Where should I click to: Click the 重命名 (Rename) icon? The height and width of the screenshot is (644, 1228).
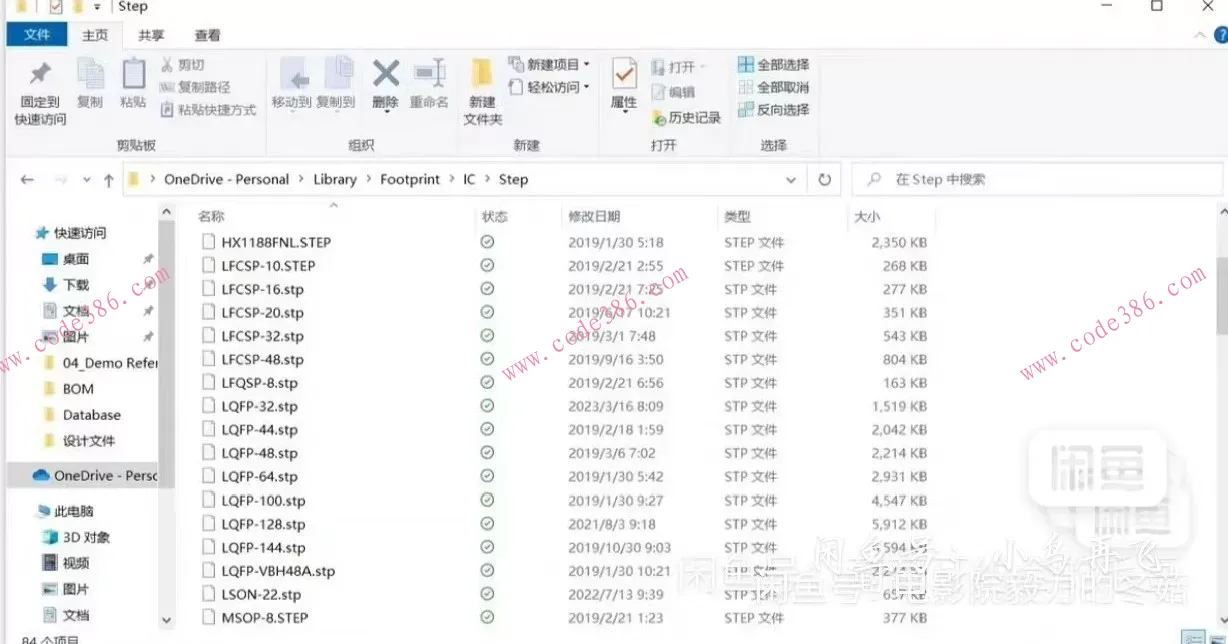(x=430, y=87)
